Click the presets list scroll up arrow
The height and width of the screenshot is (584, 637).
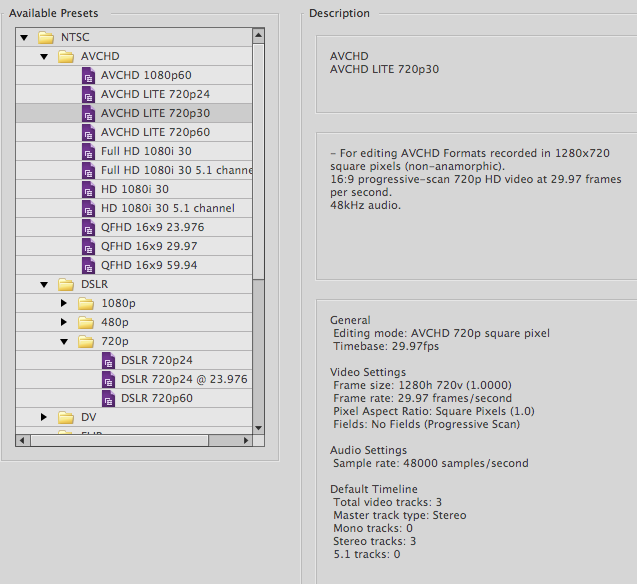(x=258, y=36)
